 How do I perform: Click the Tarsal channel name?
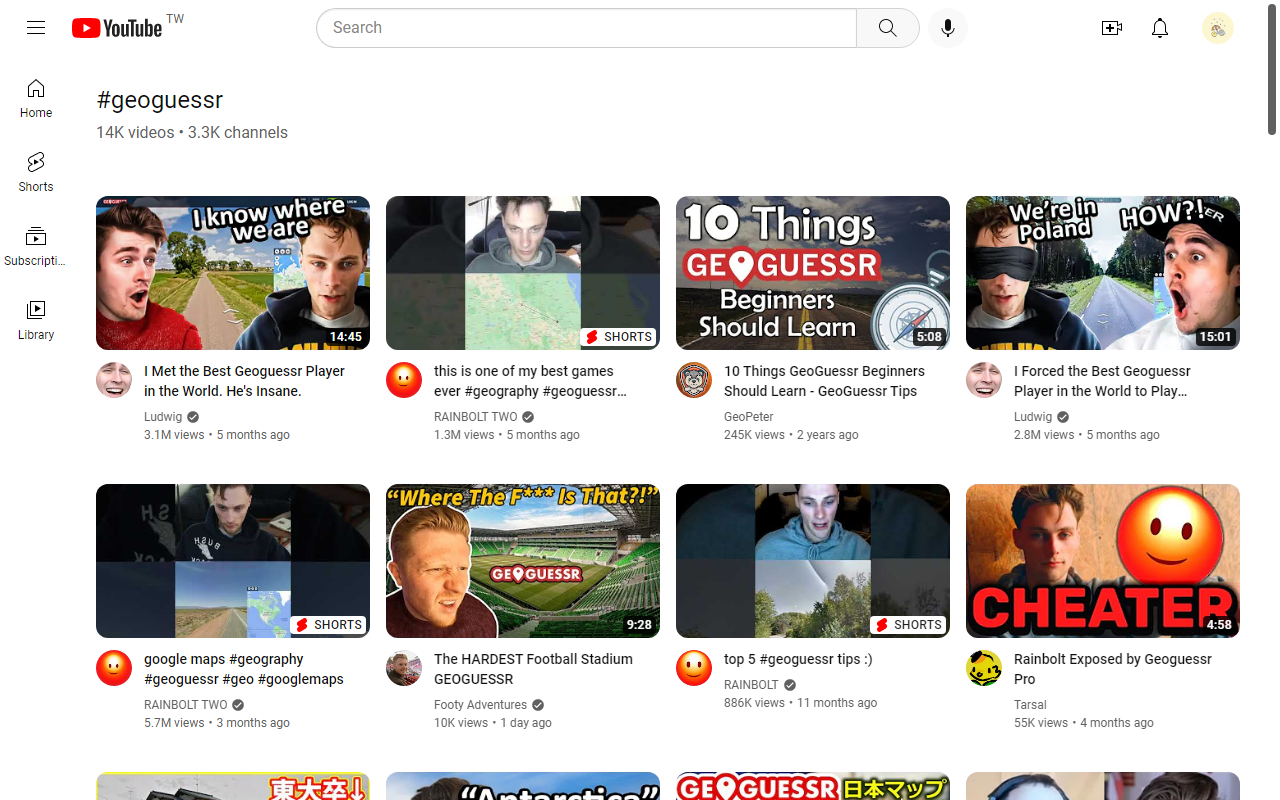pos(1030,705)
